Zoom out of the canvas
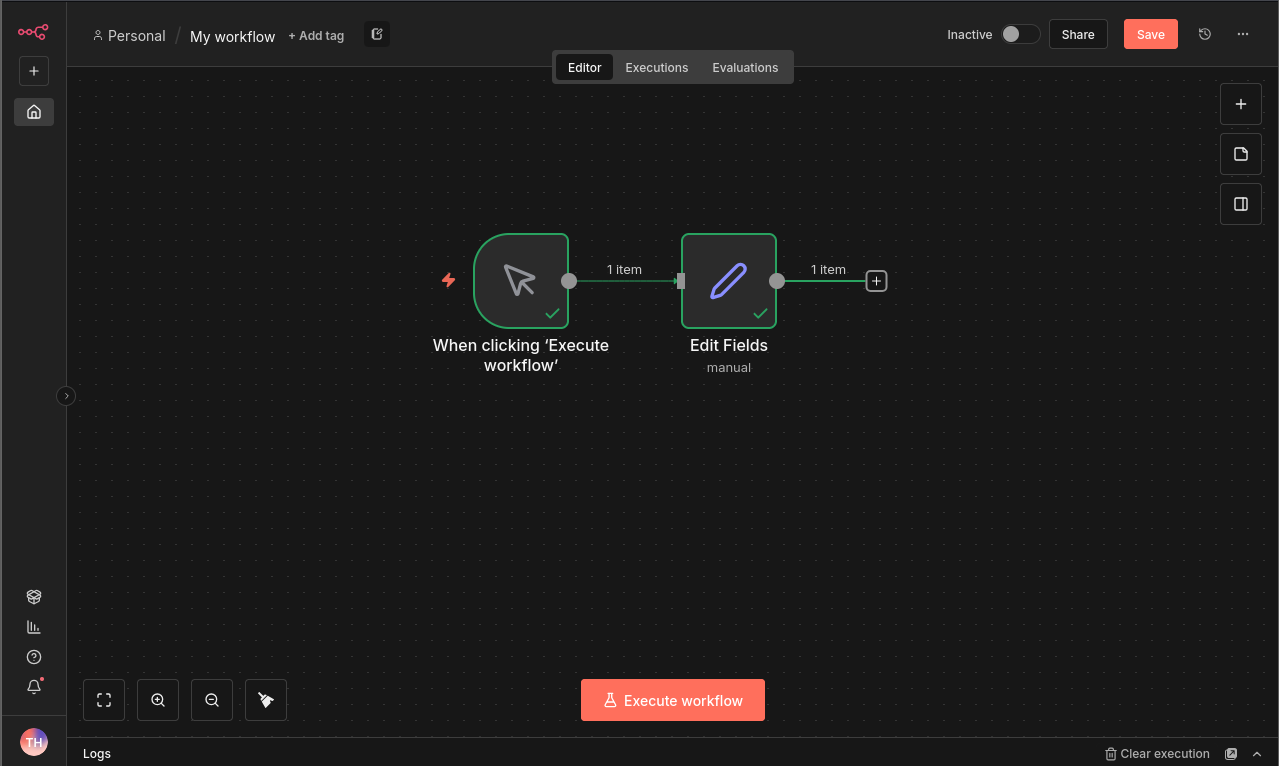 pos(212,700)
